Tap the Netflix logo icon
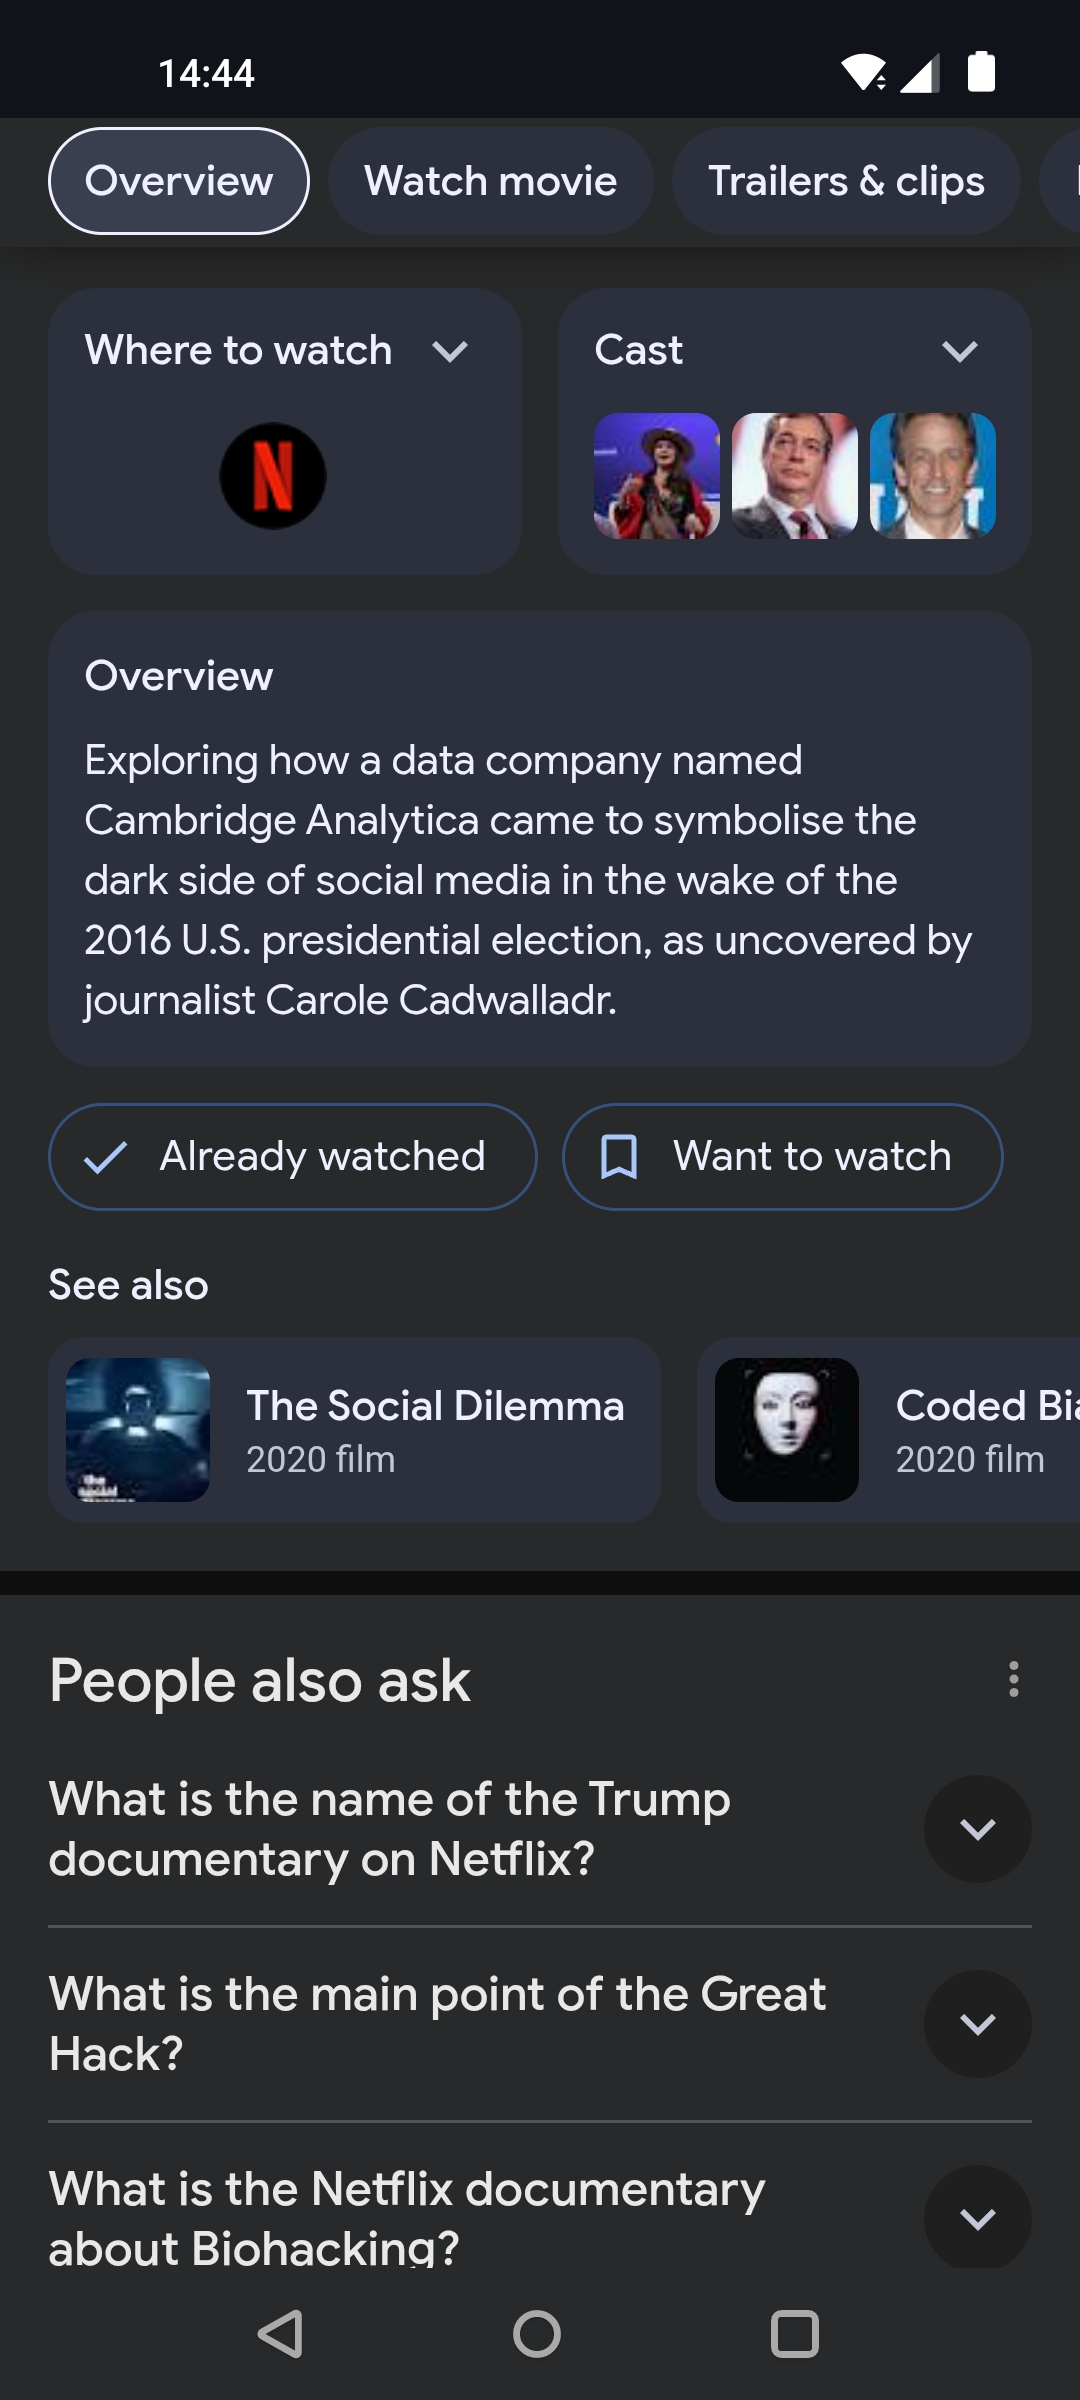Image resolution: width=1080 pixels, height=2400 pixels. (273, 476)
